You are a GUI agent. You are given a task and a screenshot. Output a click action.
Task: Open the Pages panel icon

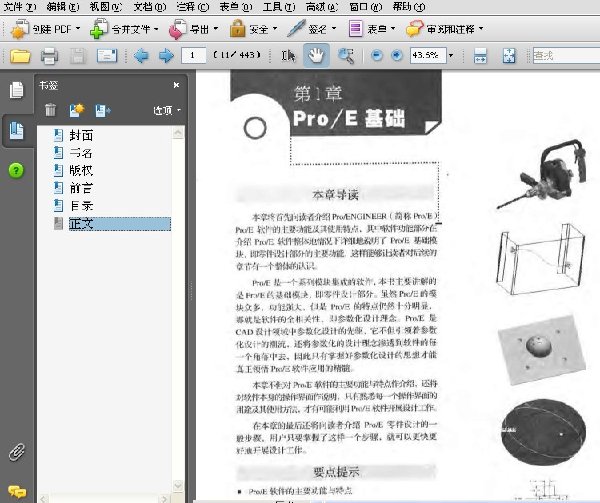16,90
